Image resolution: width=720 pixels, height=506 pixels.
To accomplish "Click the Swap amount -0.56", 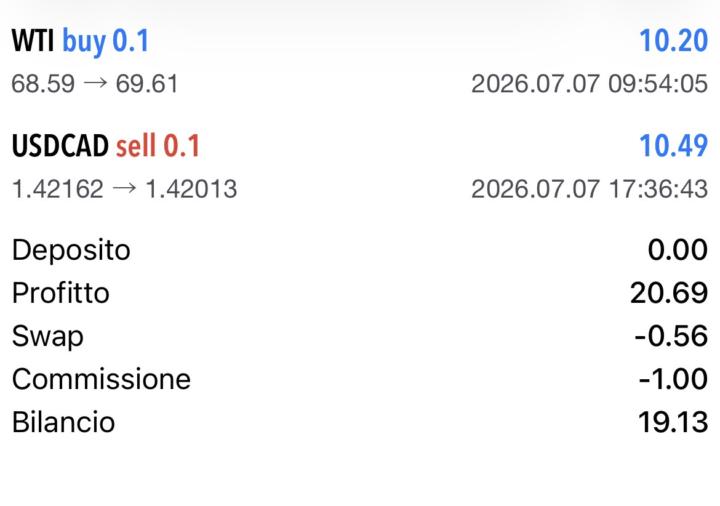I will click(671, 336).
